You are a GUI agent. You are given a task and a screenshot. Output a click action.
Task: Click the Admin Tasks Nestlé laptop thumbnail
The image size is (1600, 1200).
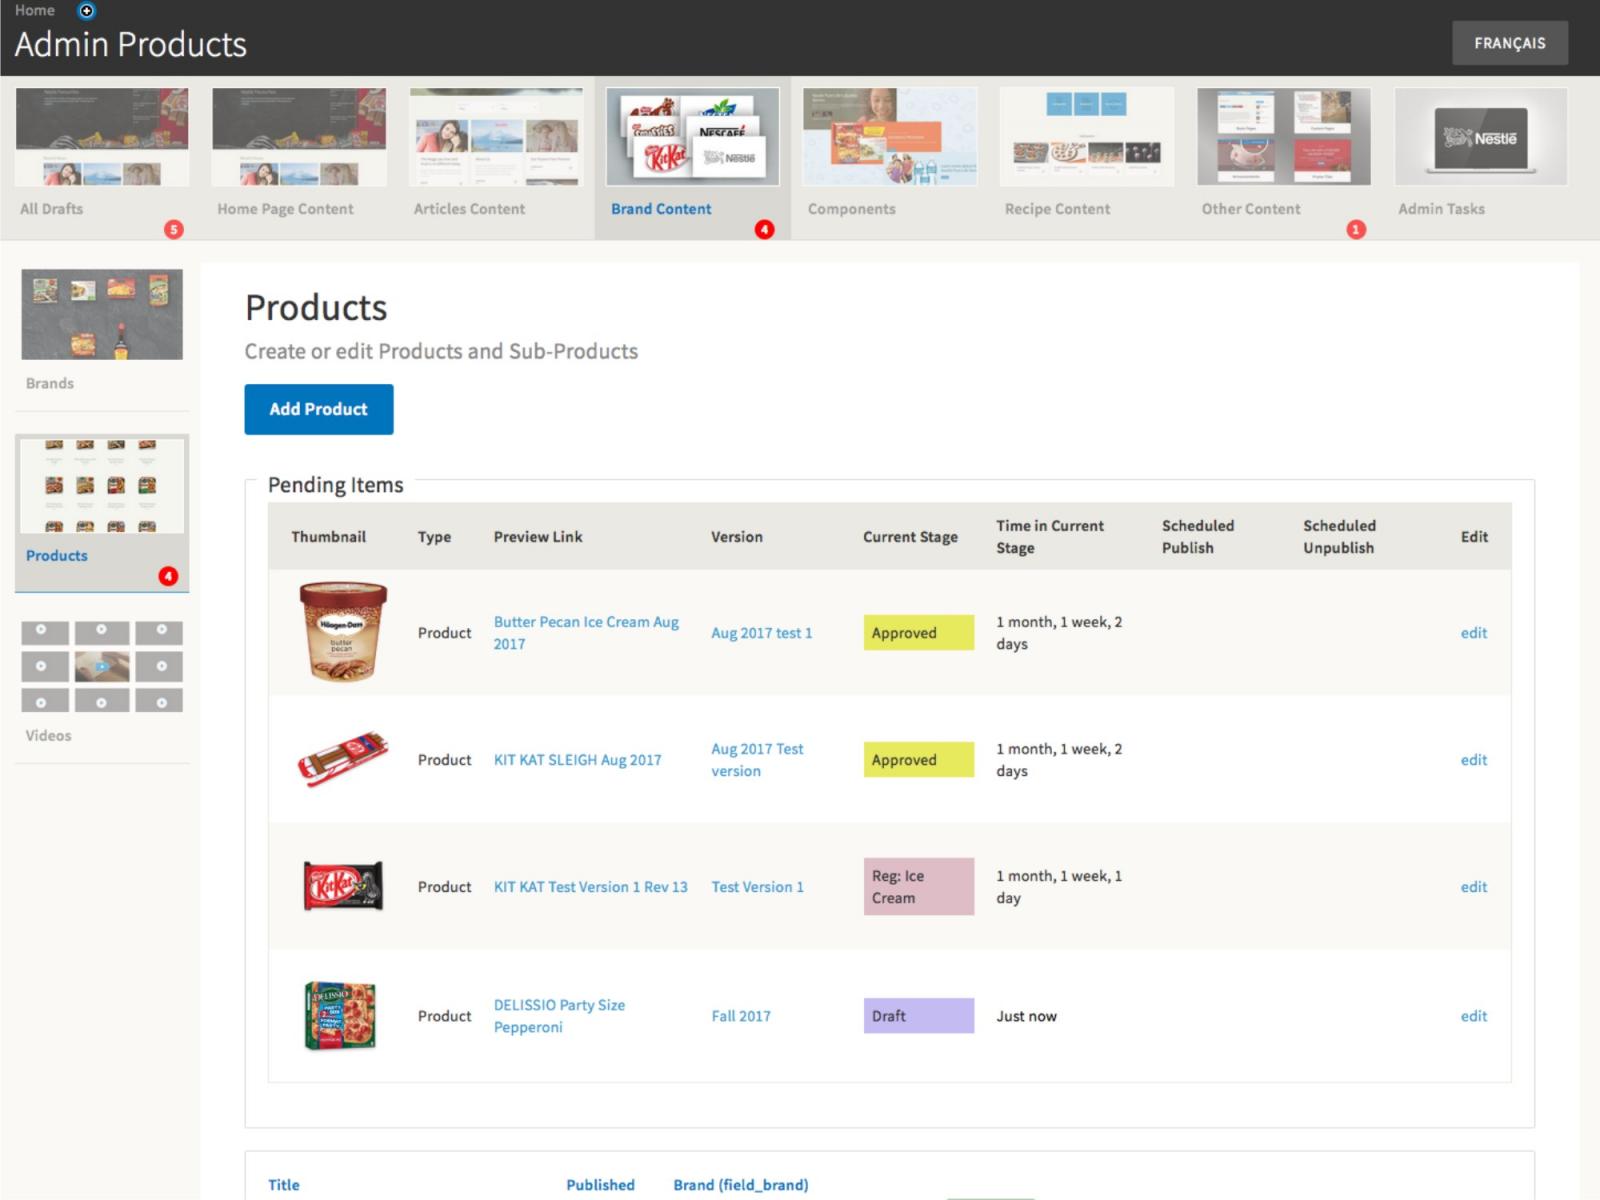click(1481, 137)
